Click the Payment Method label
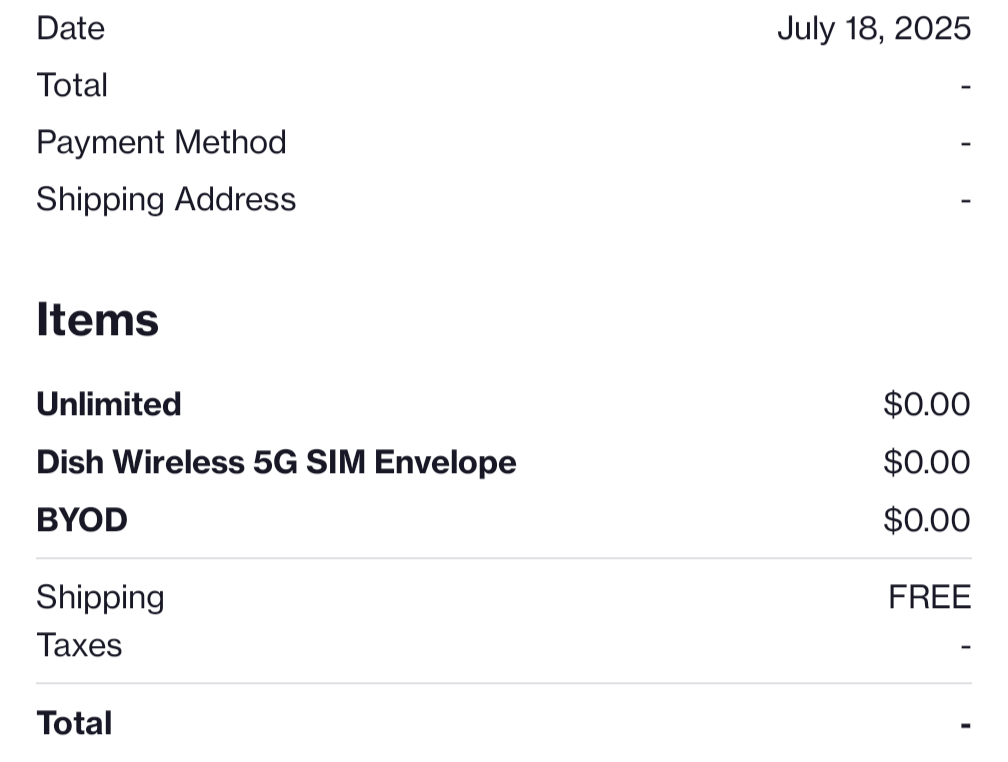Viewport: 1008px width, 762px height. [x=161, y=142]
